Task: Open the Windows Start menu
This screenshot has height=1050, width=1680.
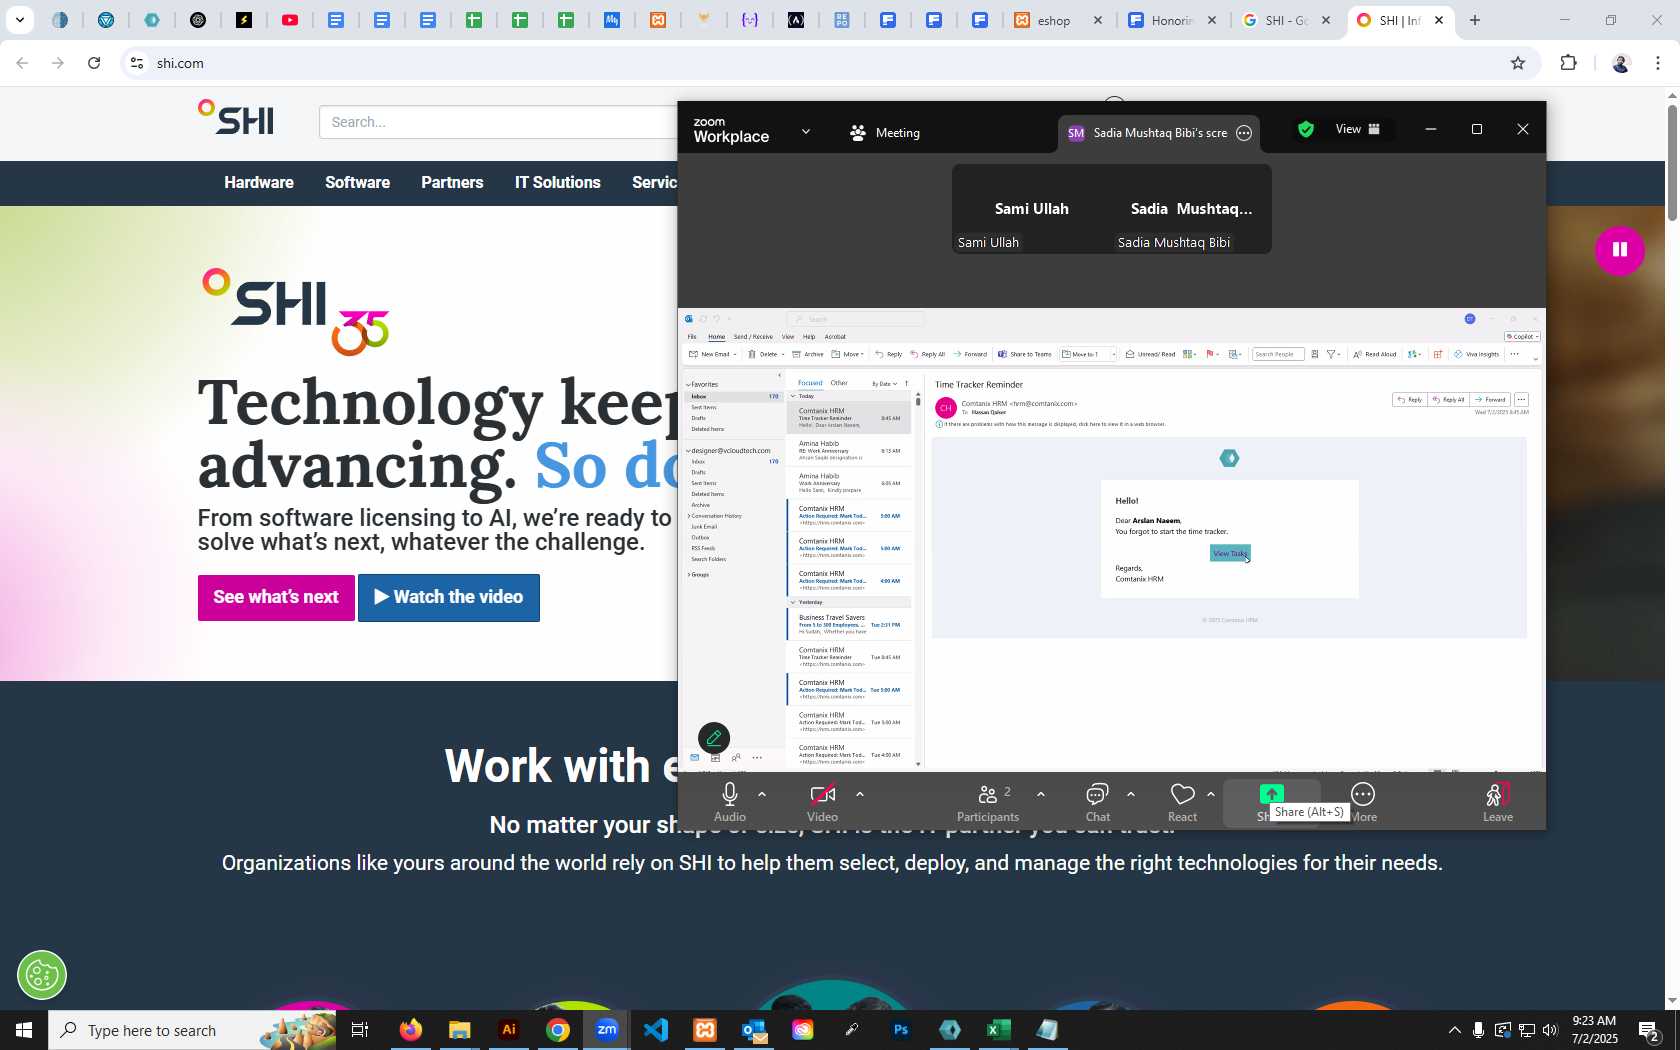Action: pyautogui.click(x=24, y=1030)
